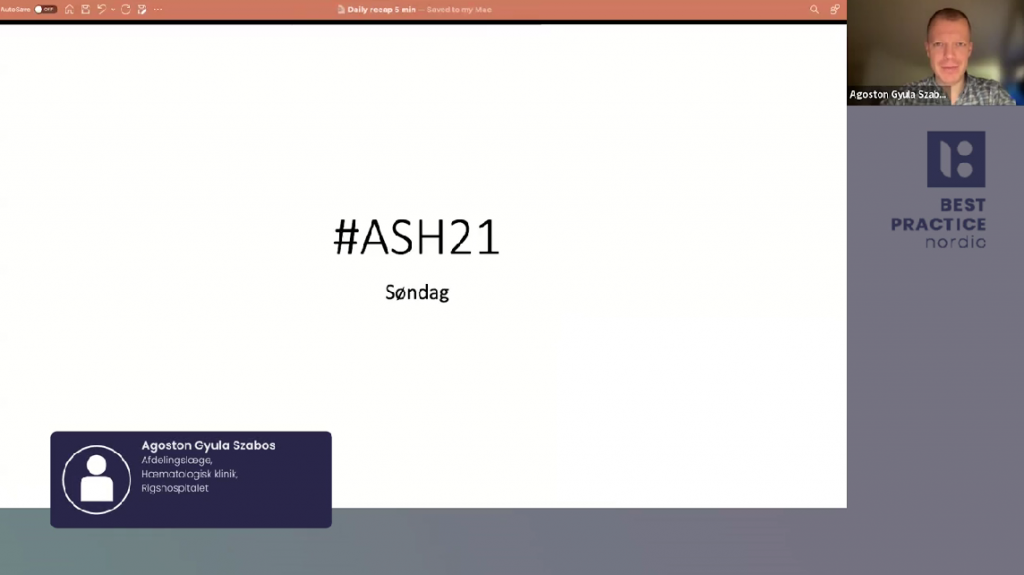
Task: Click the toolbar icon right of Redo
Action: pos(142,9)
